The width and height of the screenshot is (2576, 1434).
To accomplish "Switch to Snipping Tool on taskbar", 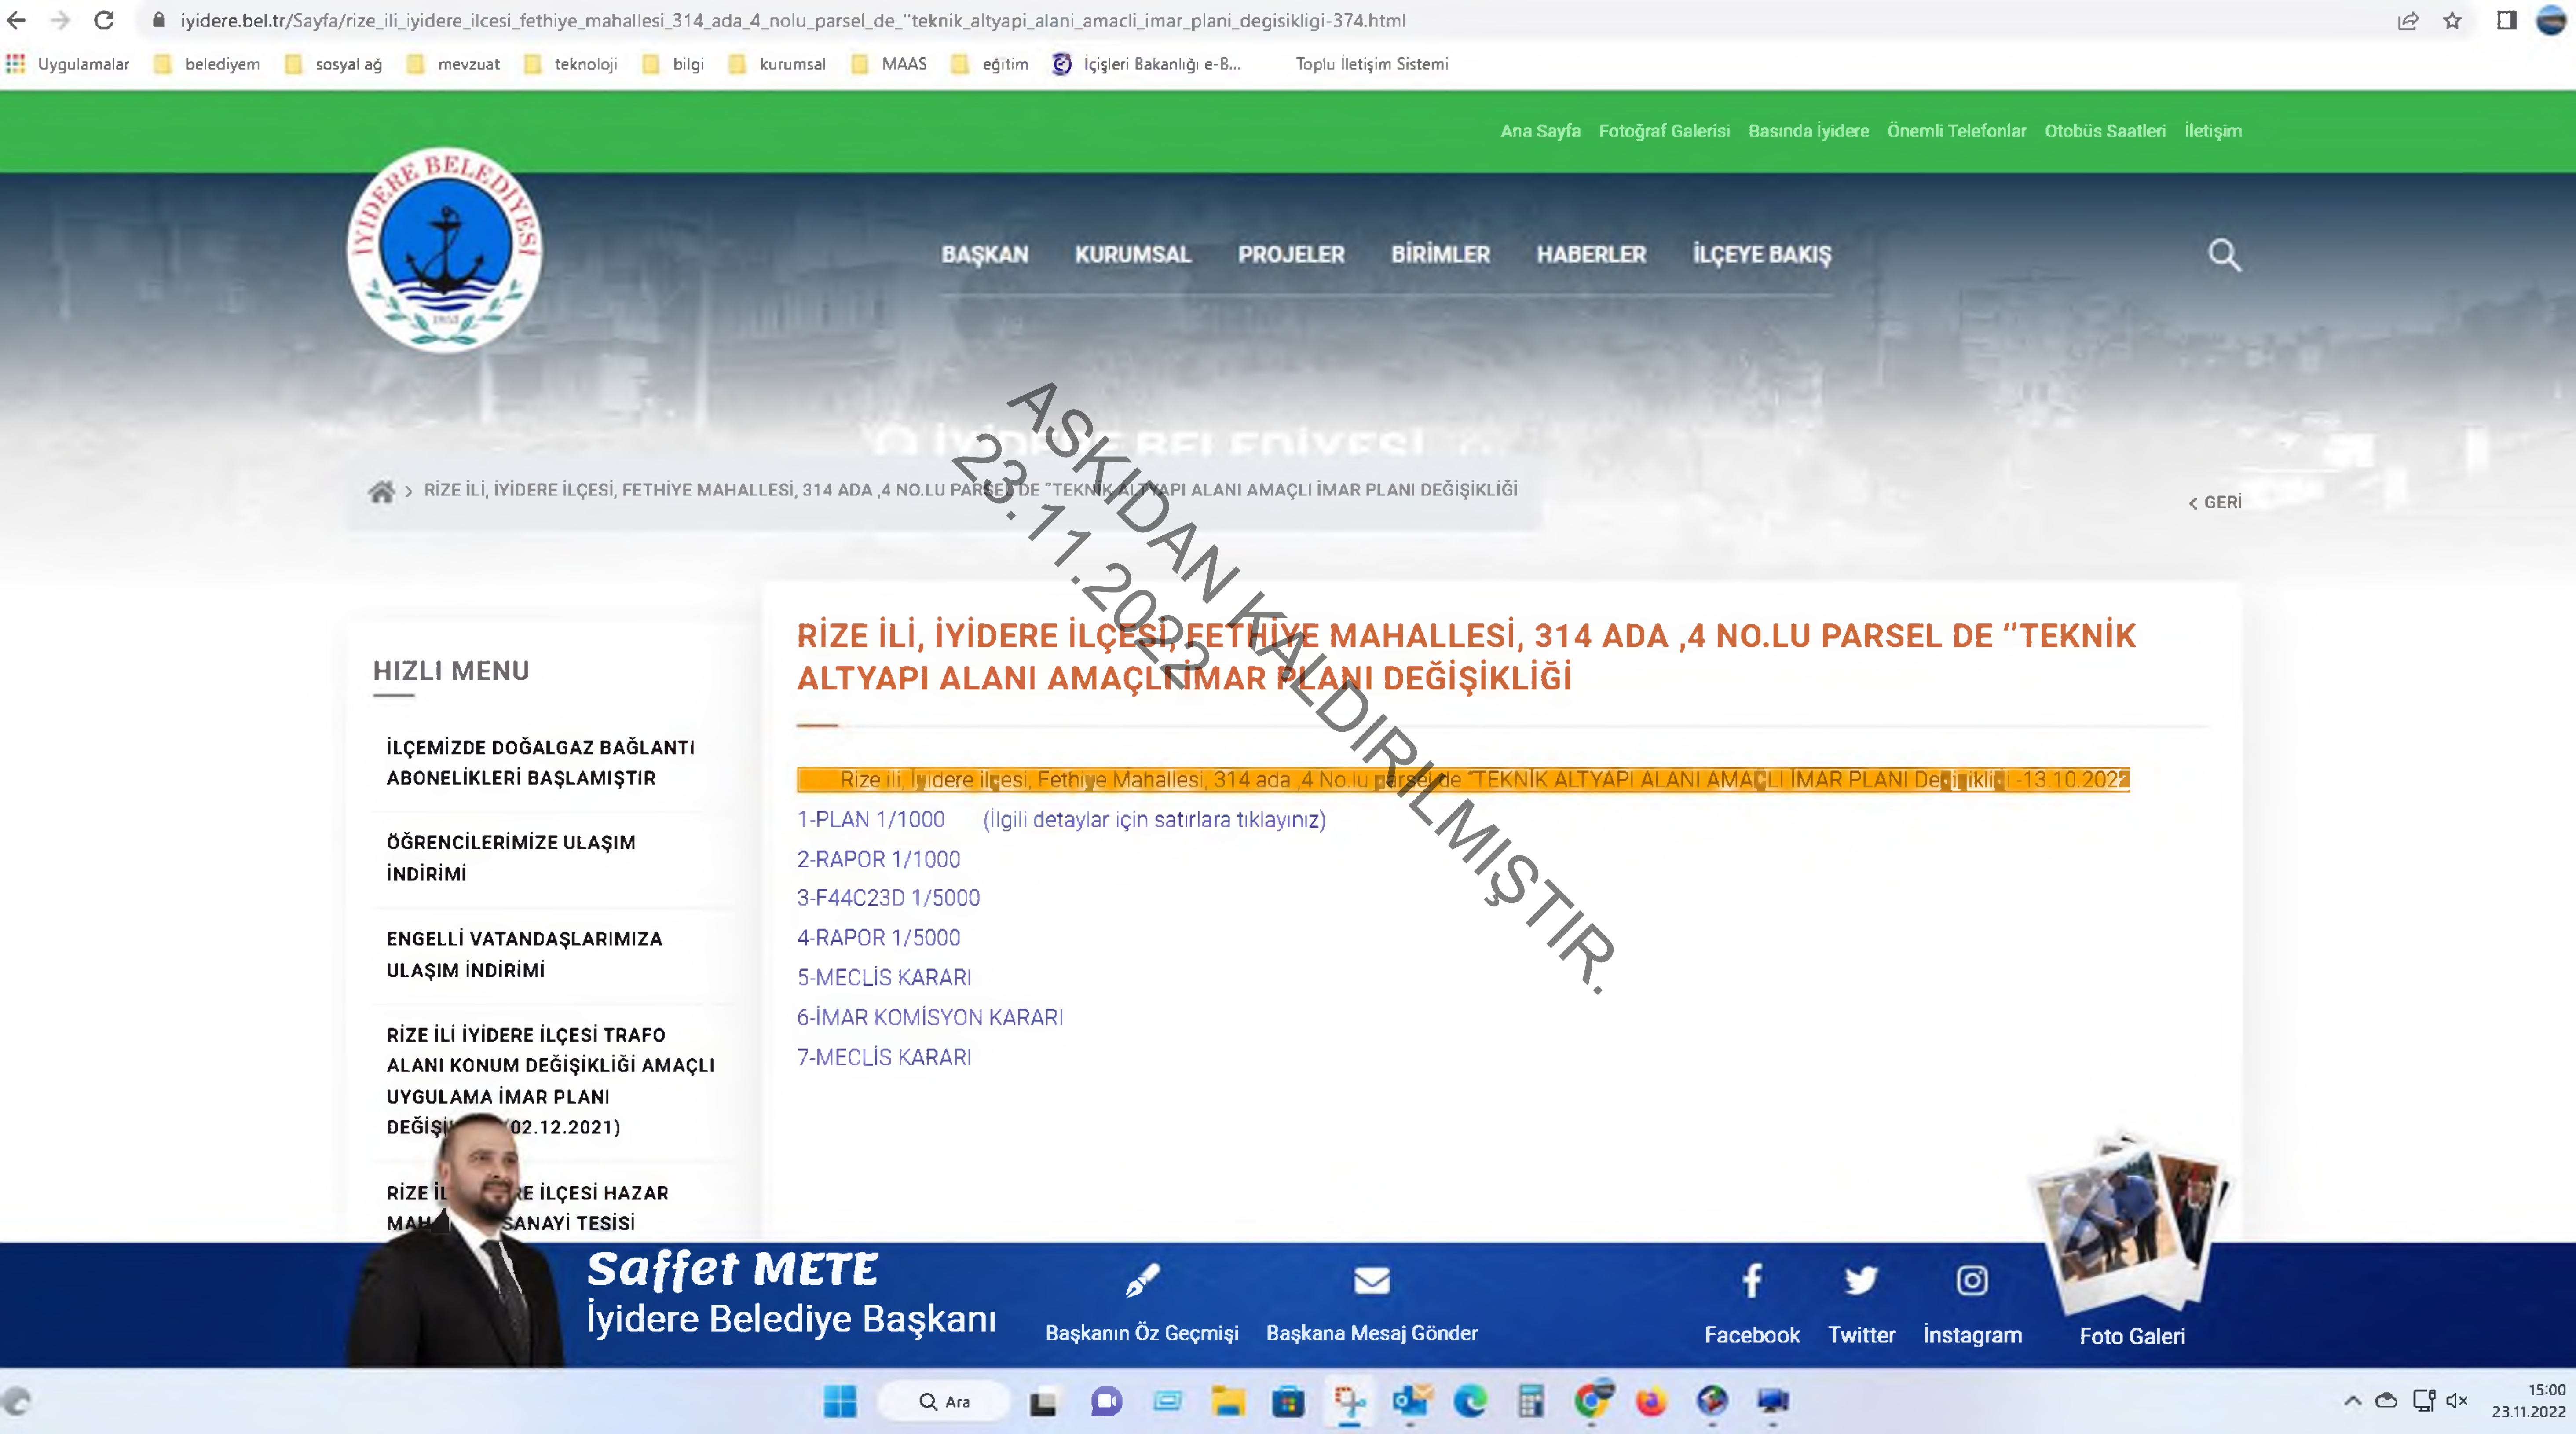I will click(x=1349, y=1402).
